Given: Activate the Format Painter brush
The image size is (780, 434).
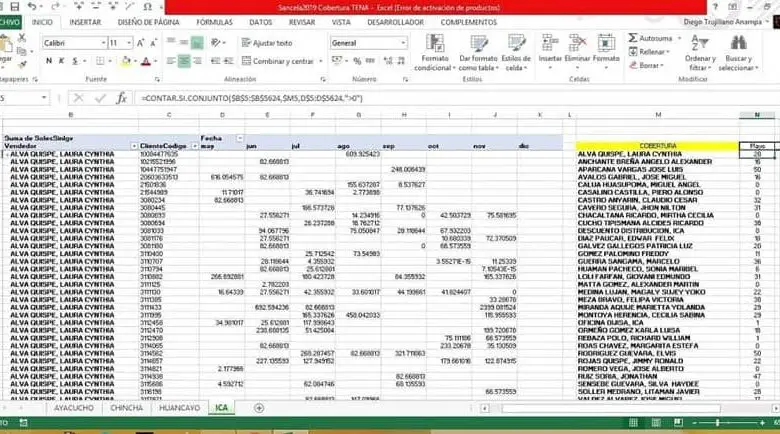Looking at the screenshot, I should pyautogui.click(x=22, y=64).
